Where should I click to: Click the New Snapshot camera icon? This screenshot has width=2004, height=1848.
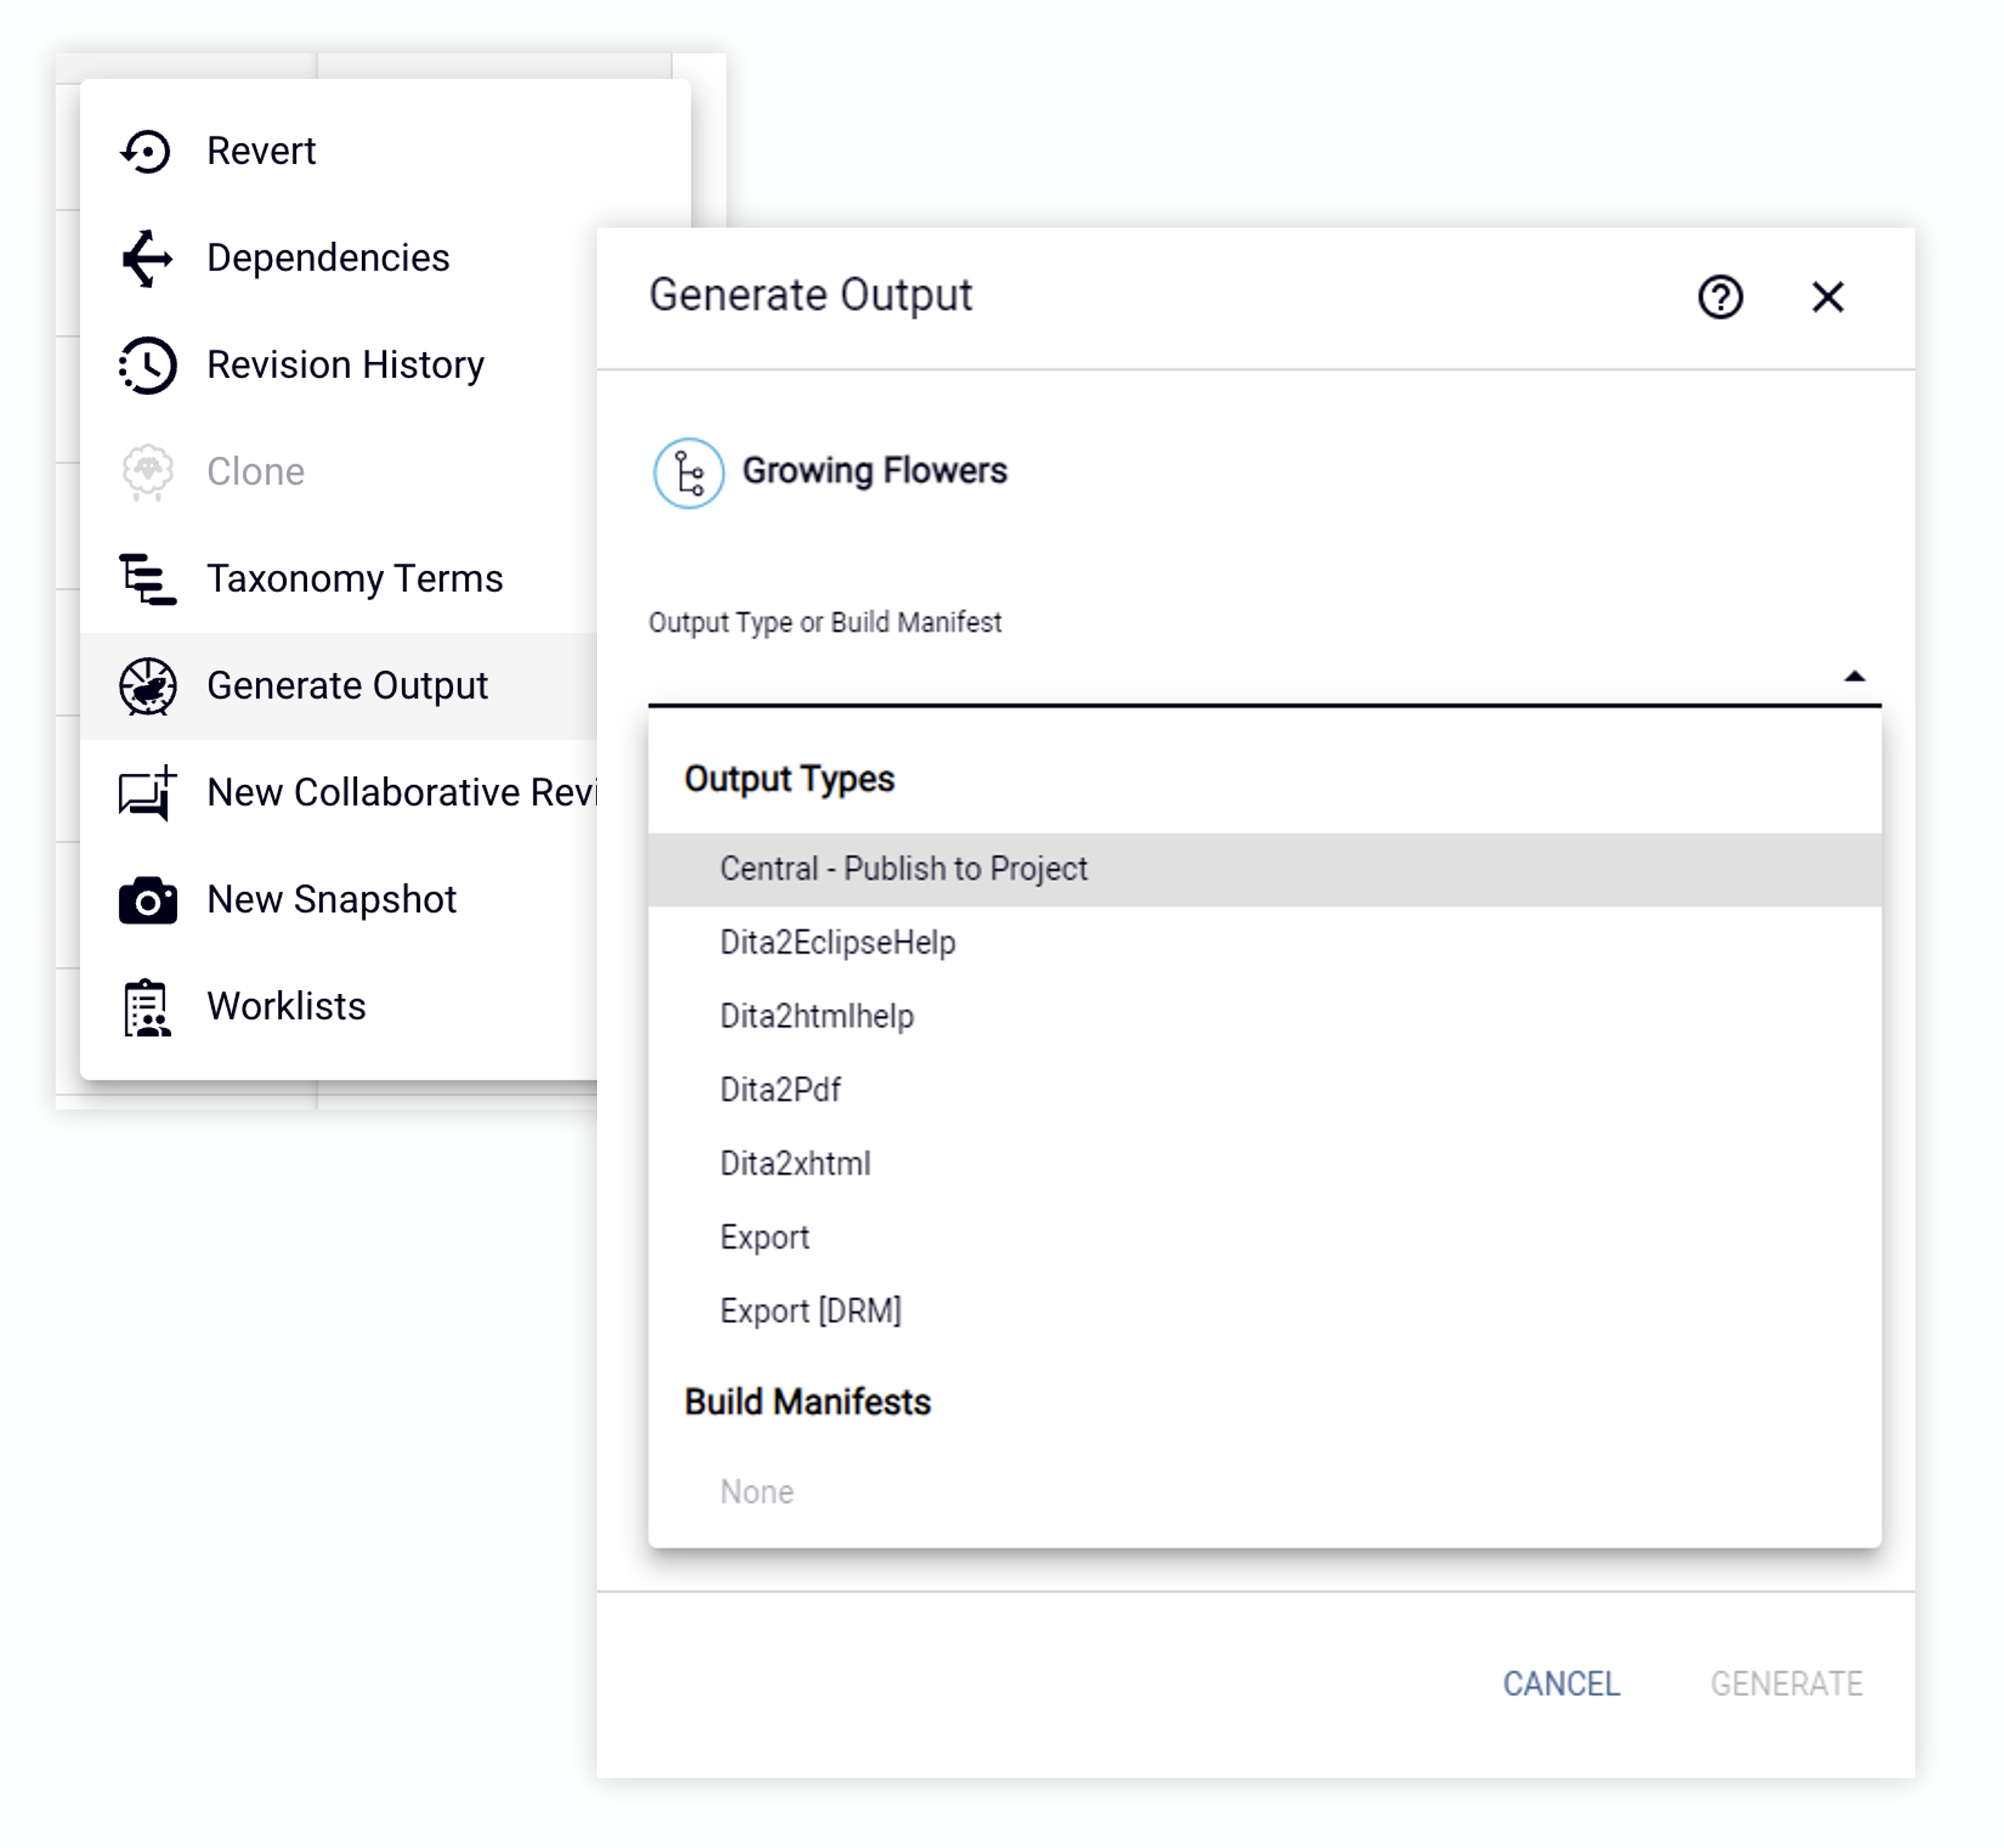(x=147, y=900)
